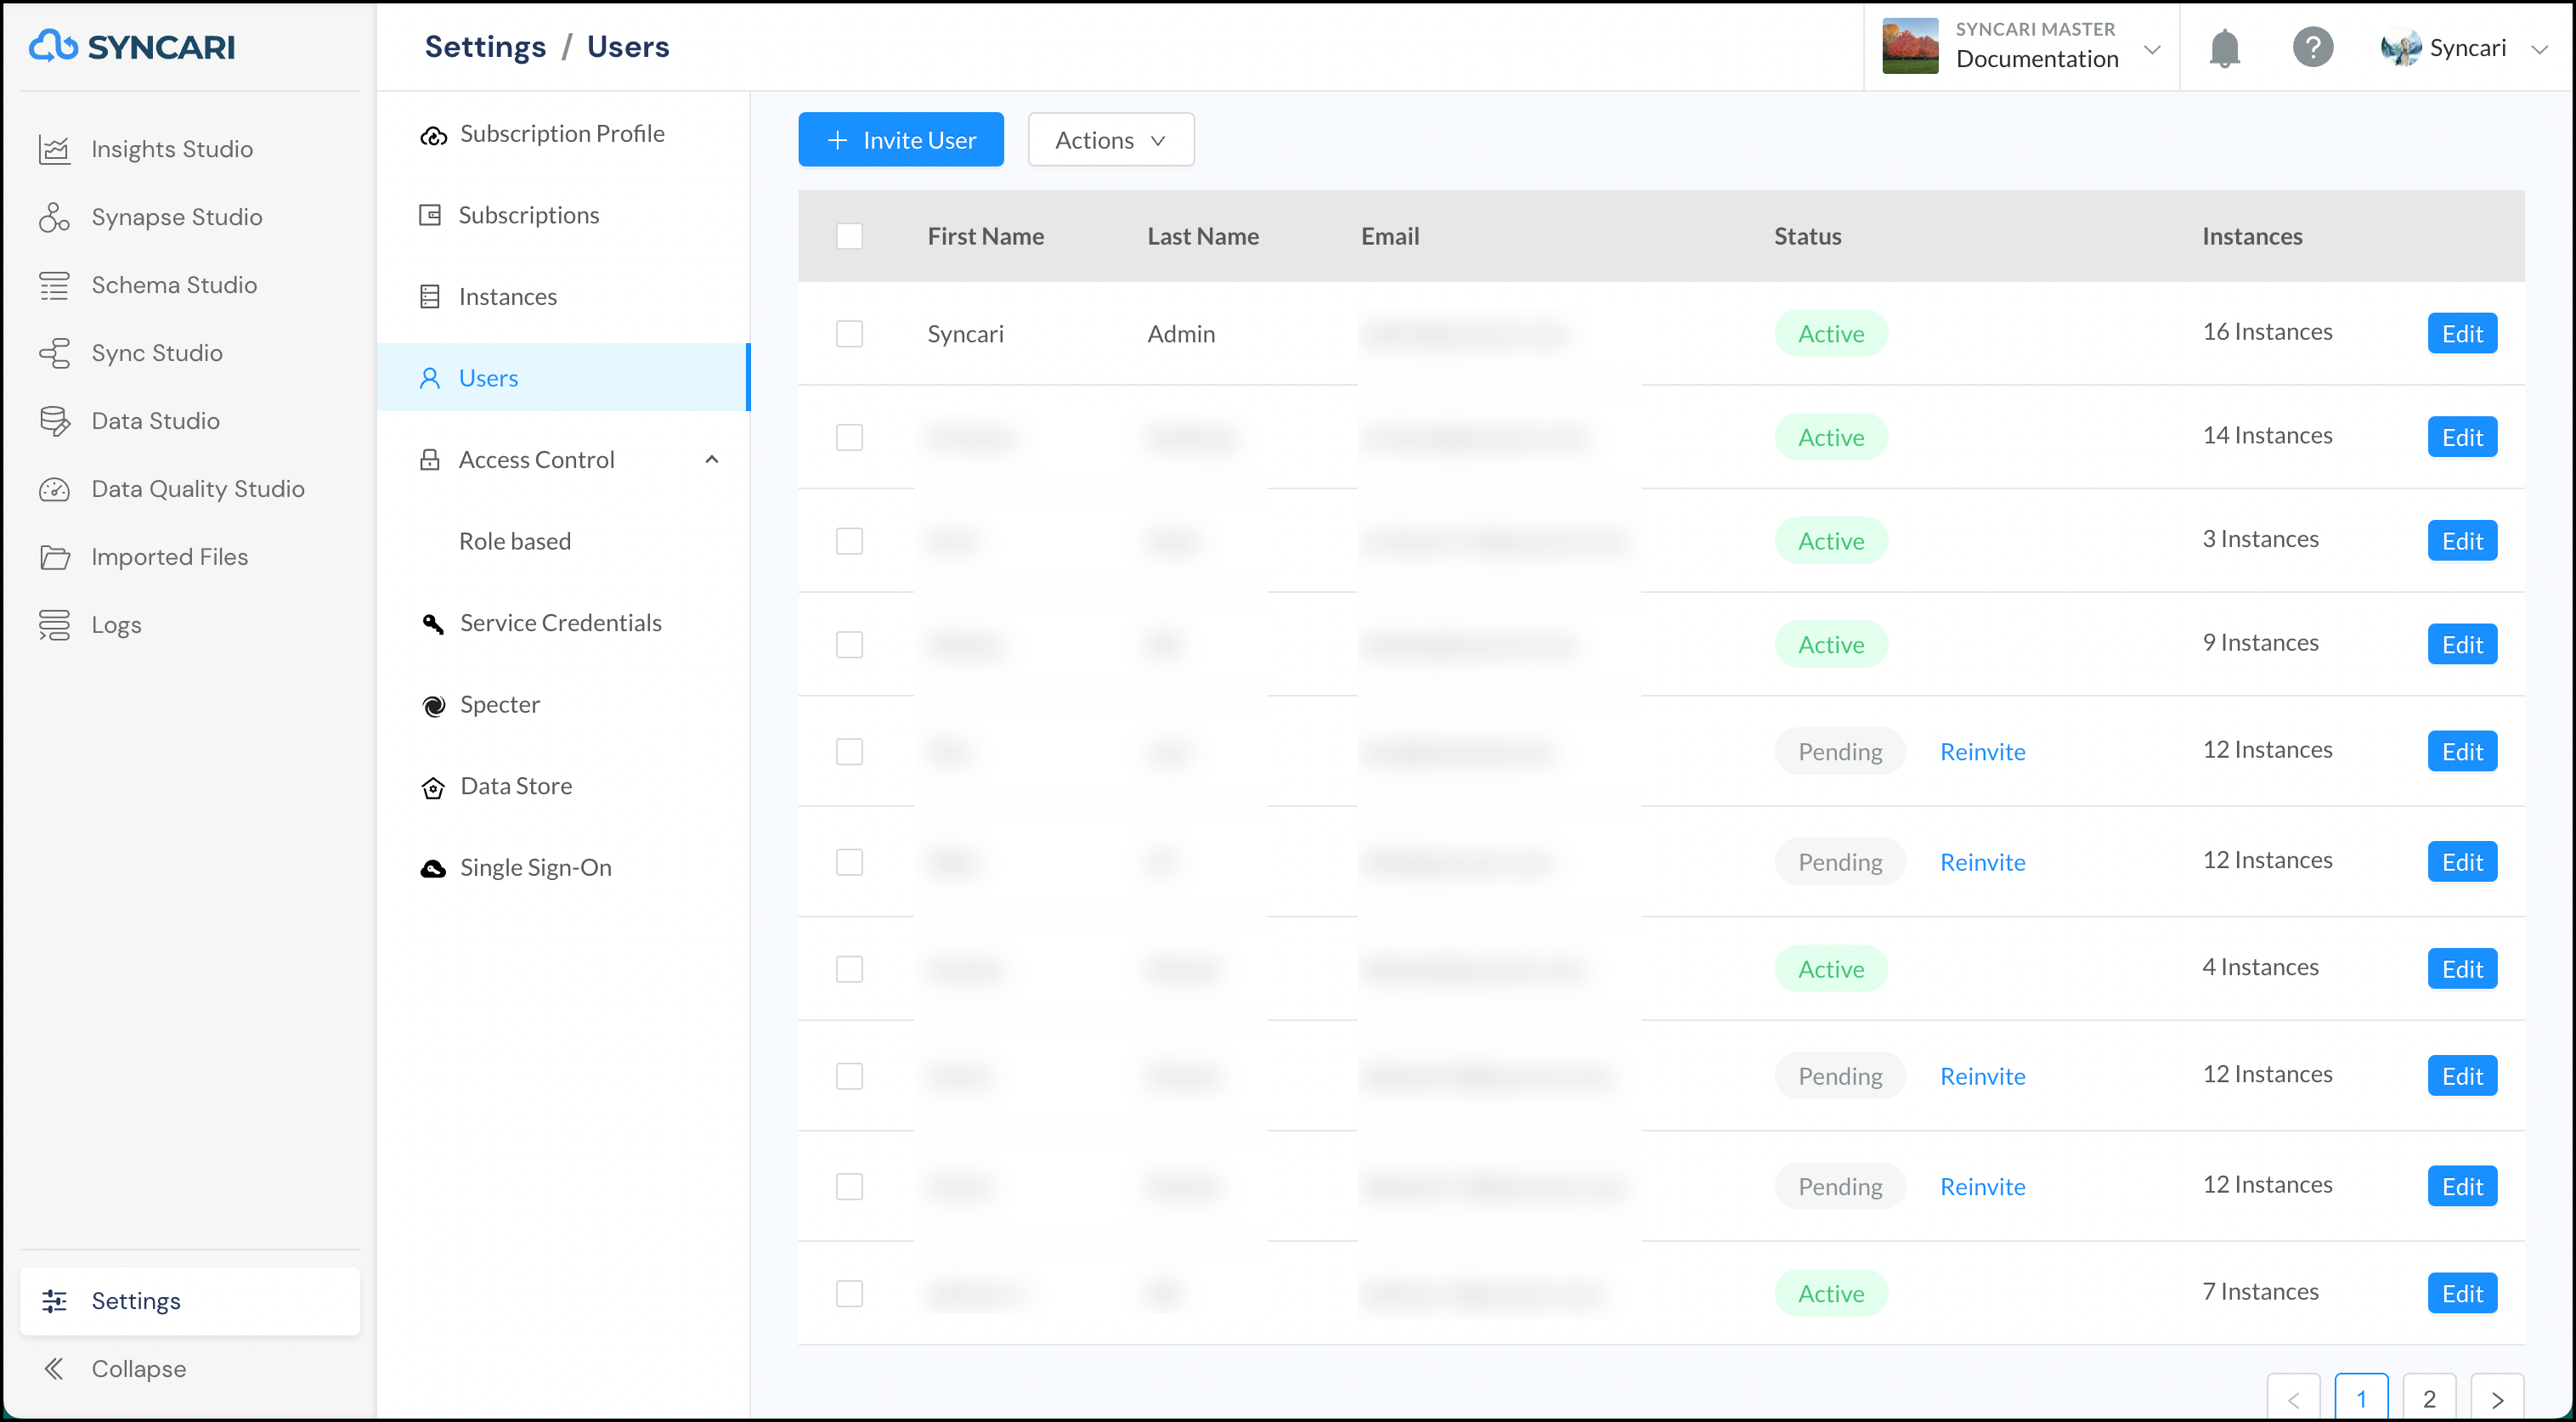The height and width of the screenshot is (1422, 2576).
Task: Click the Syncari user avatar
Action: pos(2400,47)
